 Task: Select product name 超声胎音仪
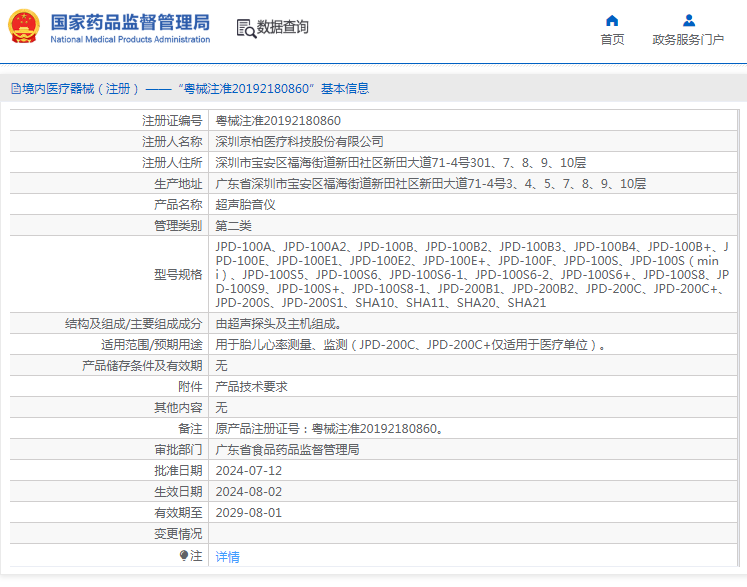click(245, 205)
